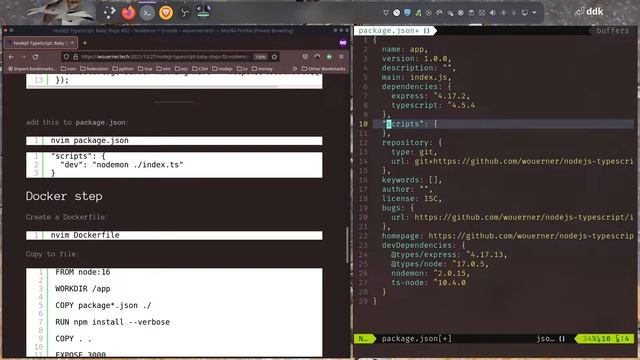
Task: Reload the page in Firefox
Action: 36,57
